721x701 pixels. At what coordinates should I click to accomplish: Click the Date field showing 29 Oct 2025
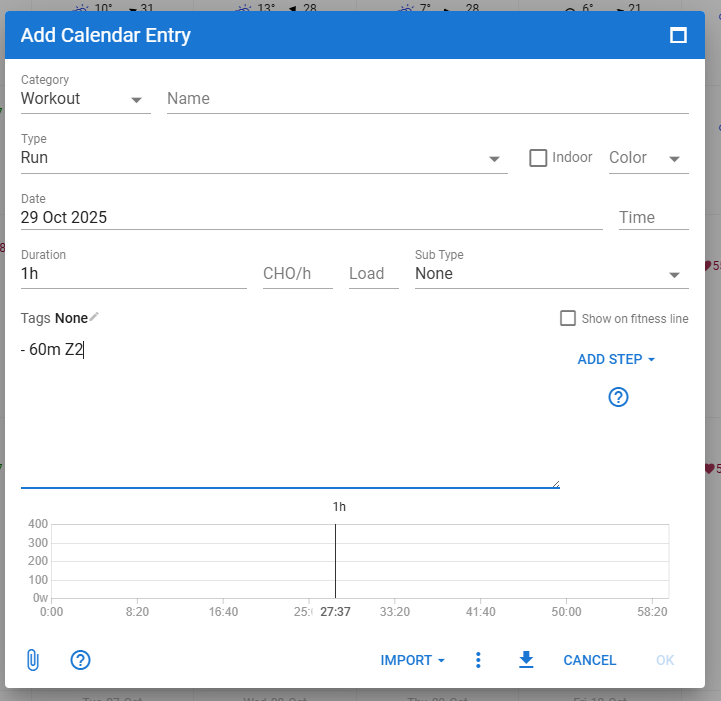coord(310,217)
